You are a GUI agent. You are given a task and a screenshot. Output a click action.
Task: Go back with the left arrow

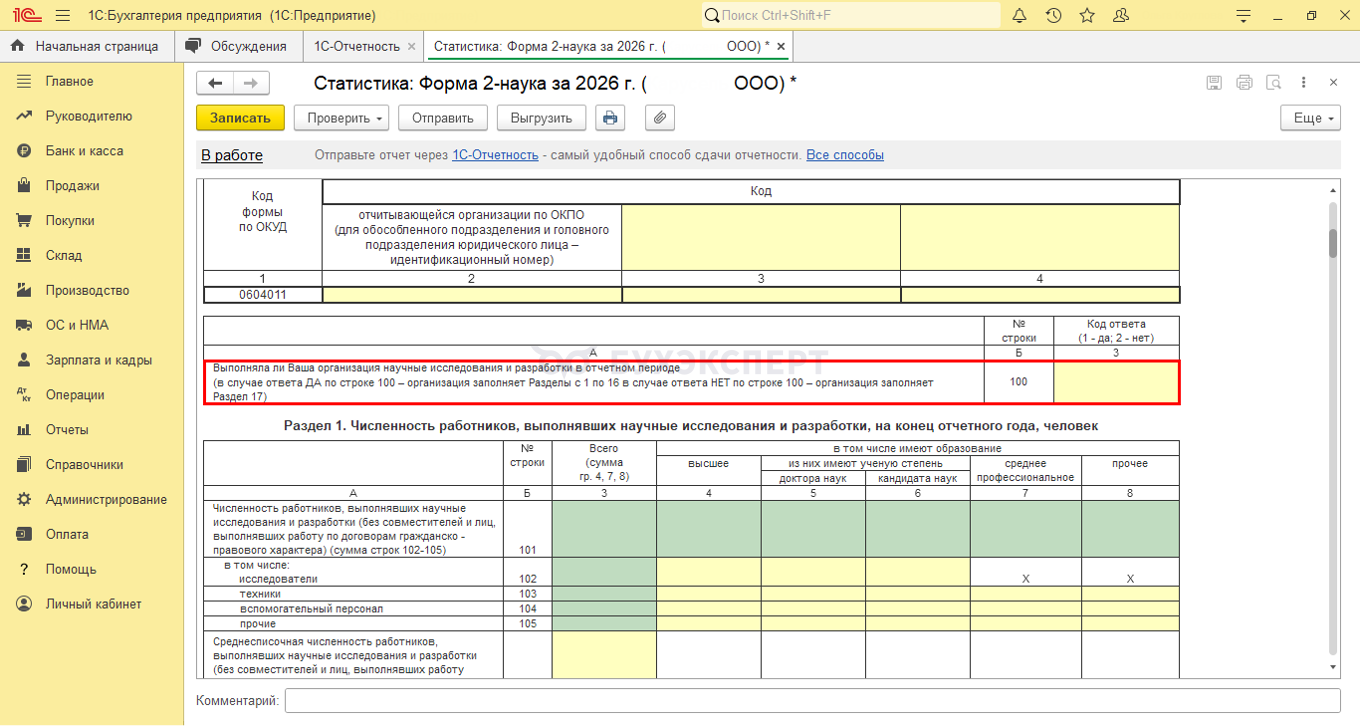point(215,83)
